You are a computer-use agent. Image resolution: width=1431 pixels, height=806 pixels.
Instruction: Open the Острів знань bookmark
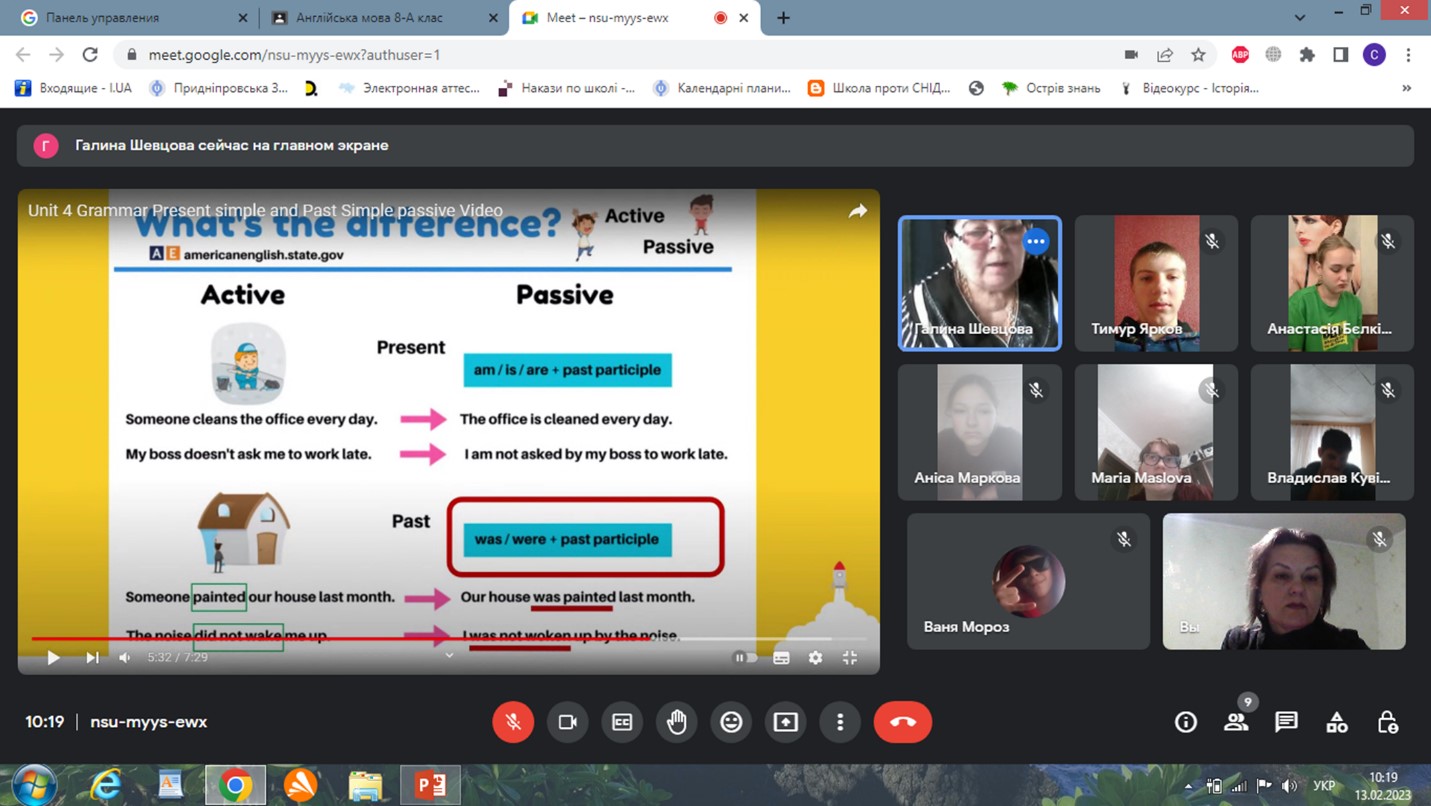(1051, 88)
